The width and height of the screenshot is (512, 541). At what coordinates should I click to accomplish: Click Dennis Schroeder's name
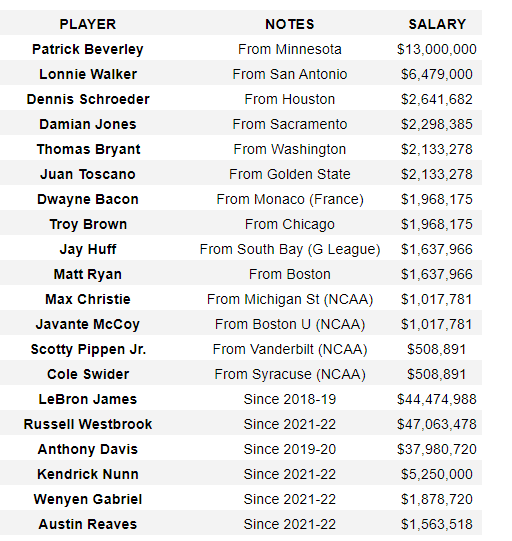[88, 99]
